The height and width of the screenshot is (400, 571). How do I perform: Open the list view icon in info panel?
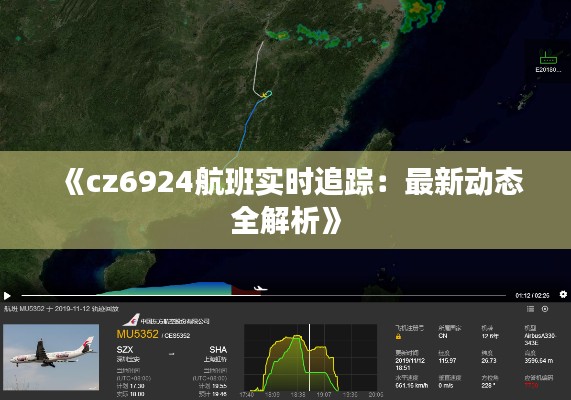coord(530,309)
